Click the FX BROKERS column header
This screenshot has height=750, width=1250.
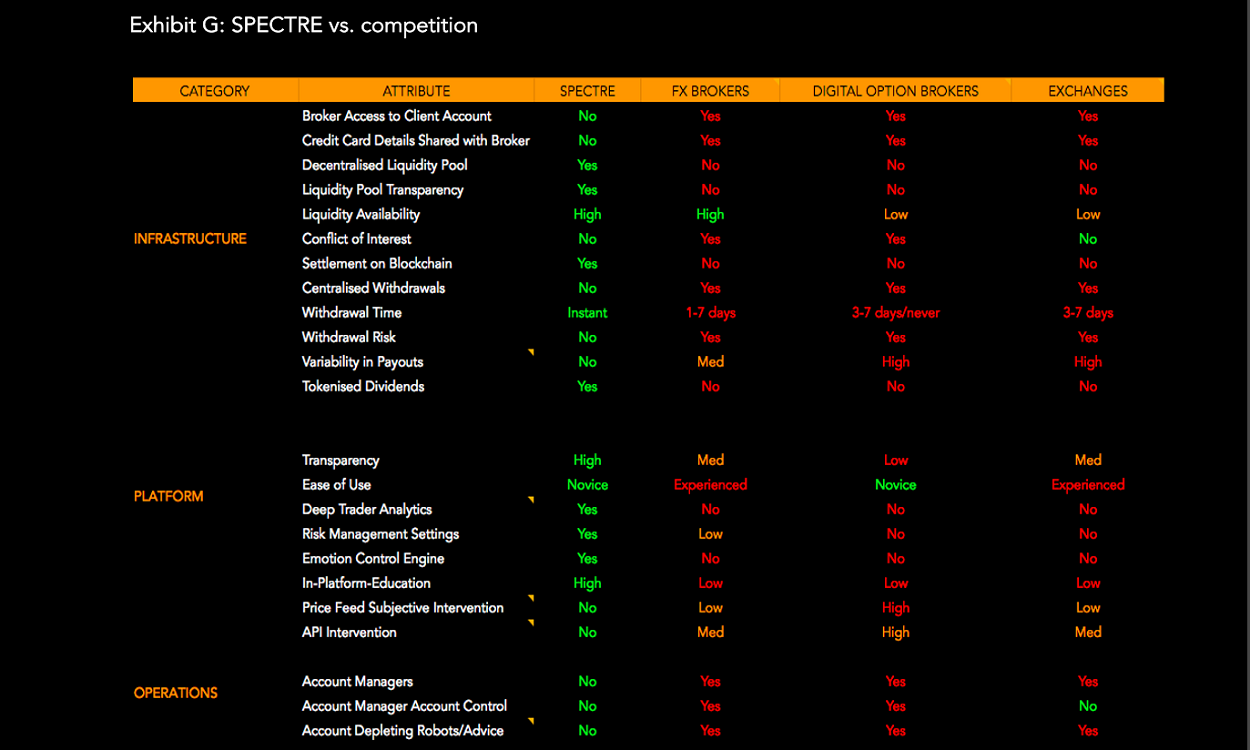(x=710, y=91)
